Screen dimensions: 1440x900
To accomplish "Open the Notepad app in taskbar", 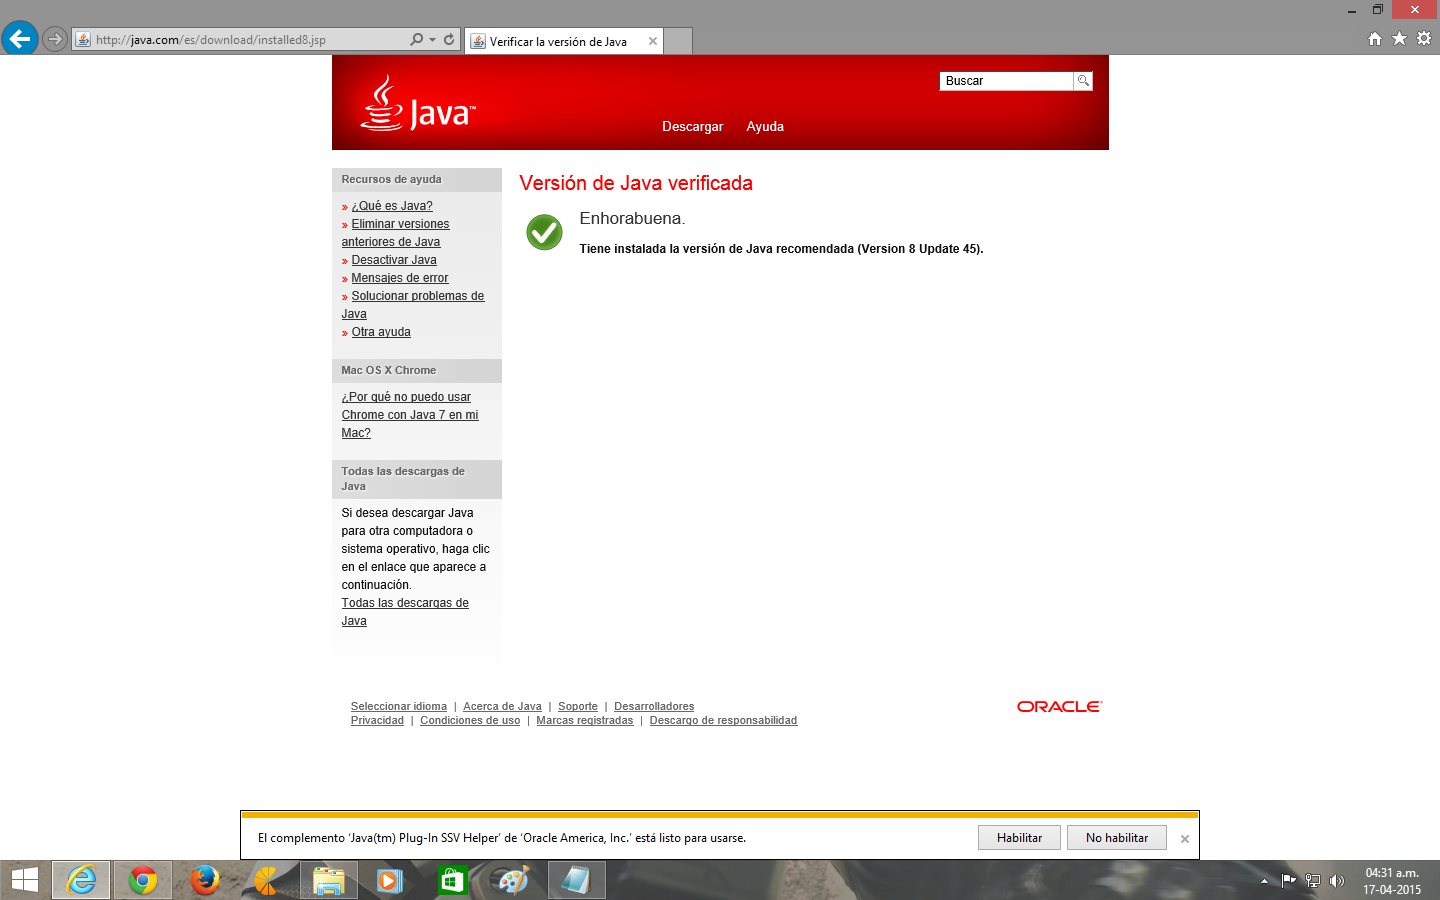I will pyautogui.click(x=576, y=880).
